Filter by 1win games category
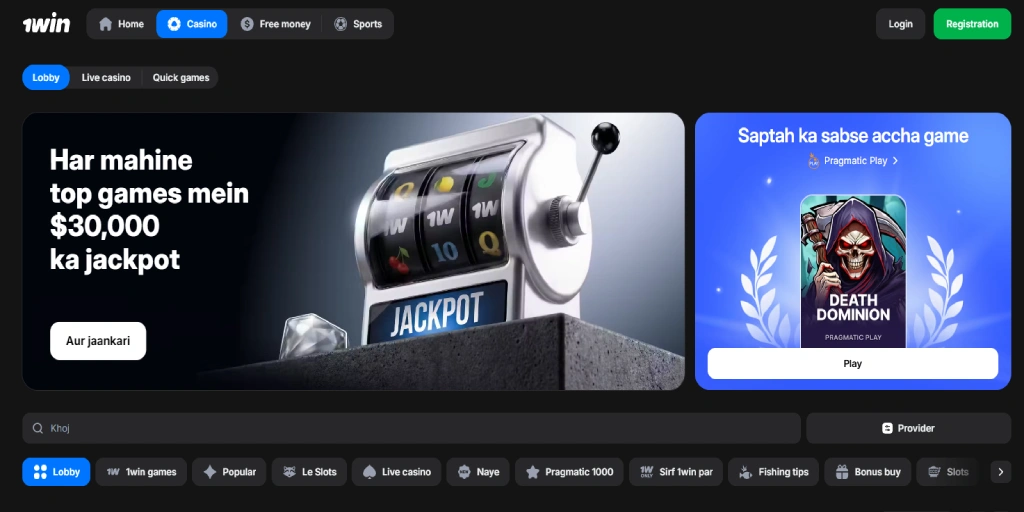This screenshot has height=512, width=1024. [141, 472]
